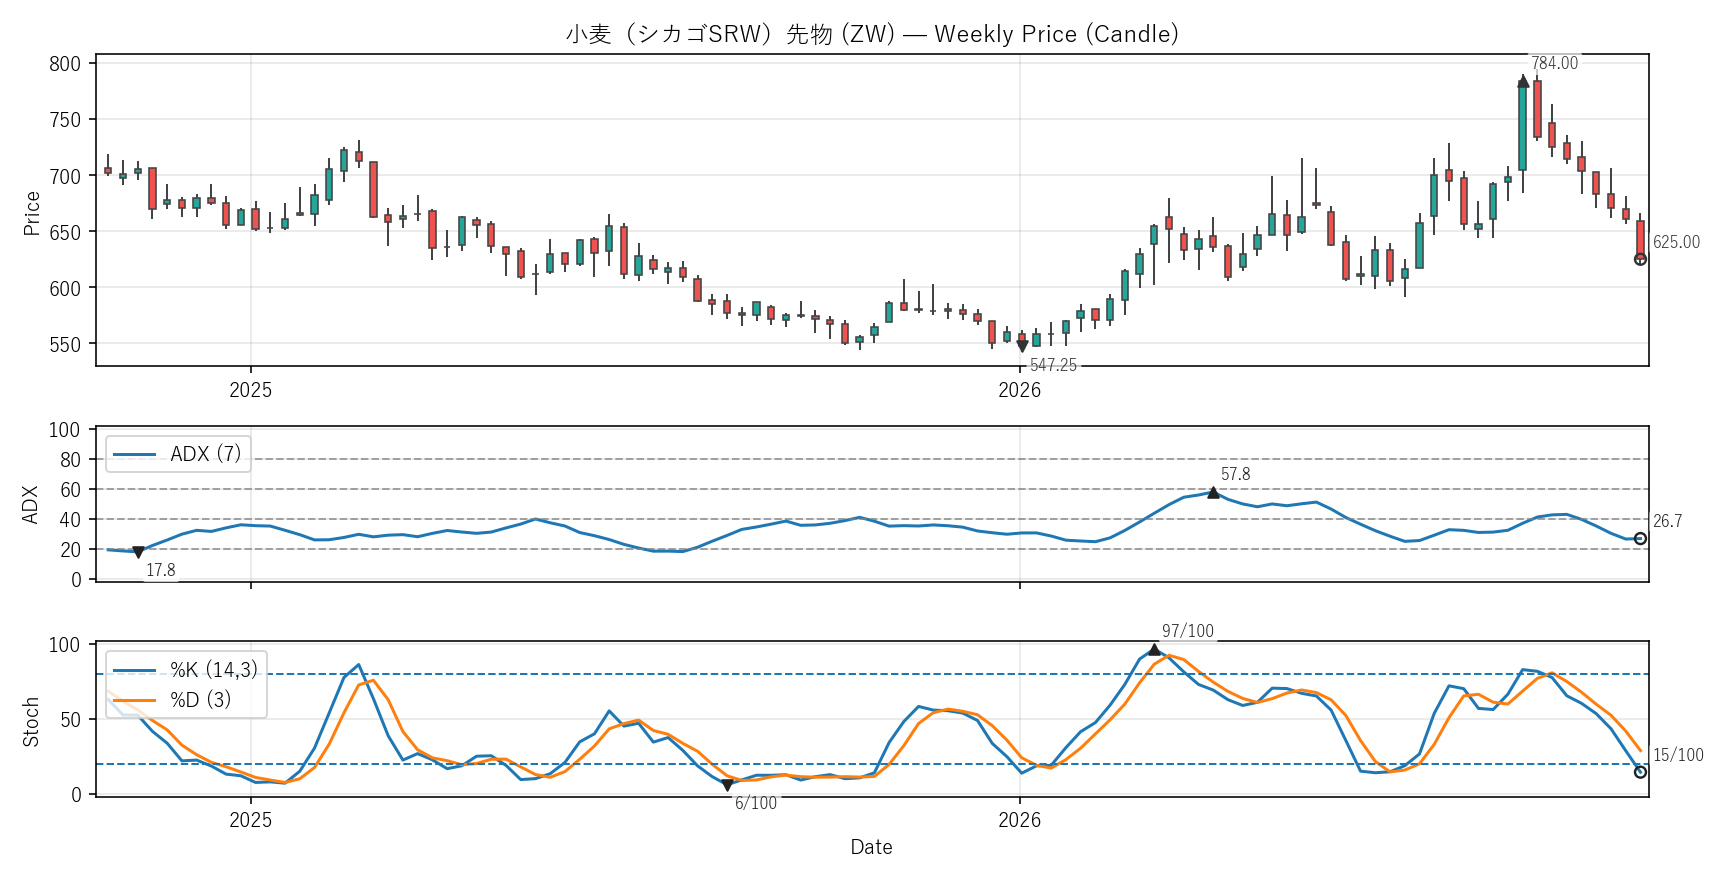
Task: Click the 2026 date label under the Stoch panel
Action: (x=1020, y=820)
